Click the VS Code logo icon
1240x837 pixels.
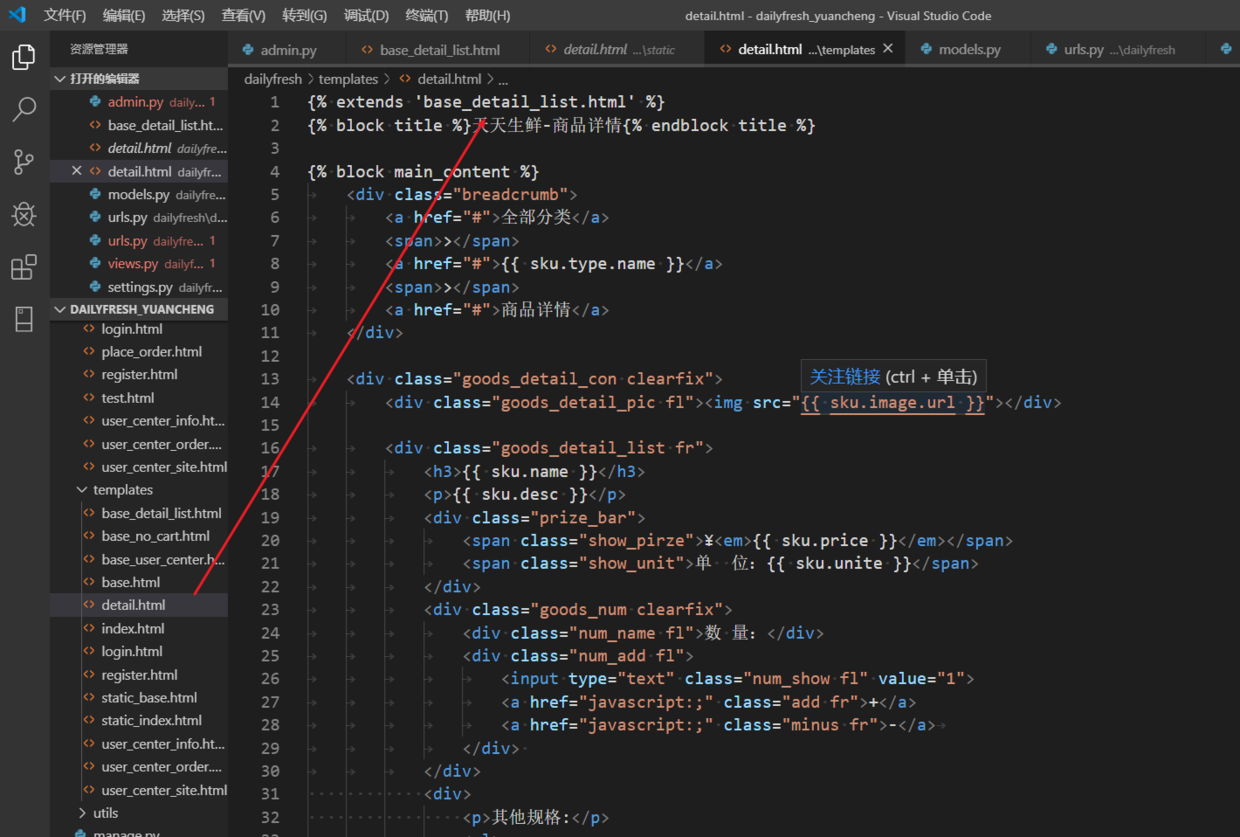click(17, 15)
